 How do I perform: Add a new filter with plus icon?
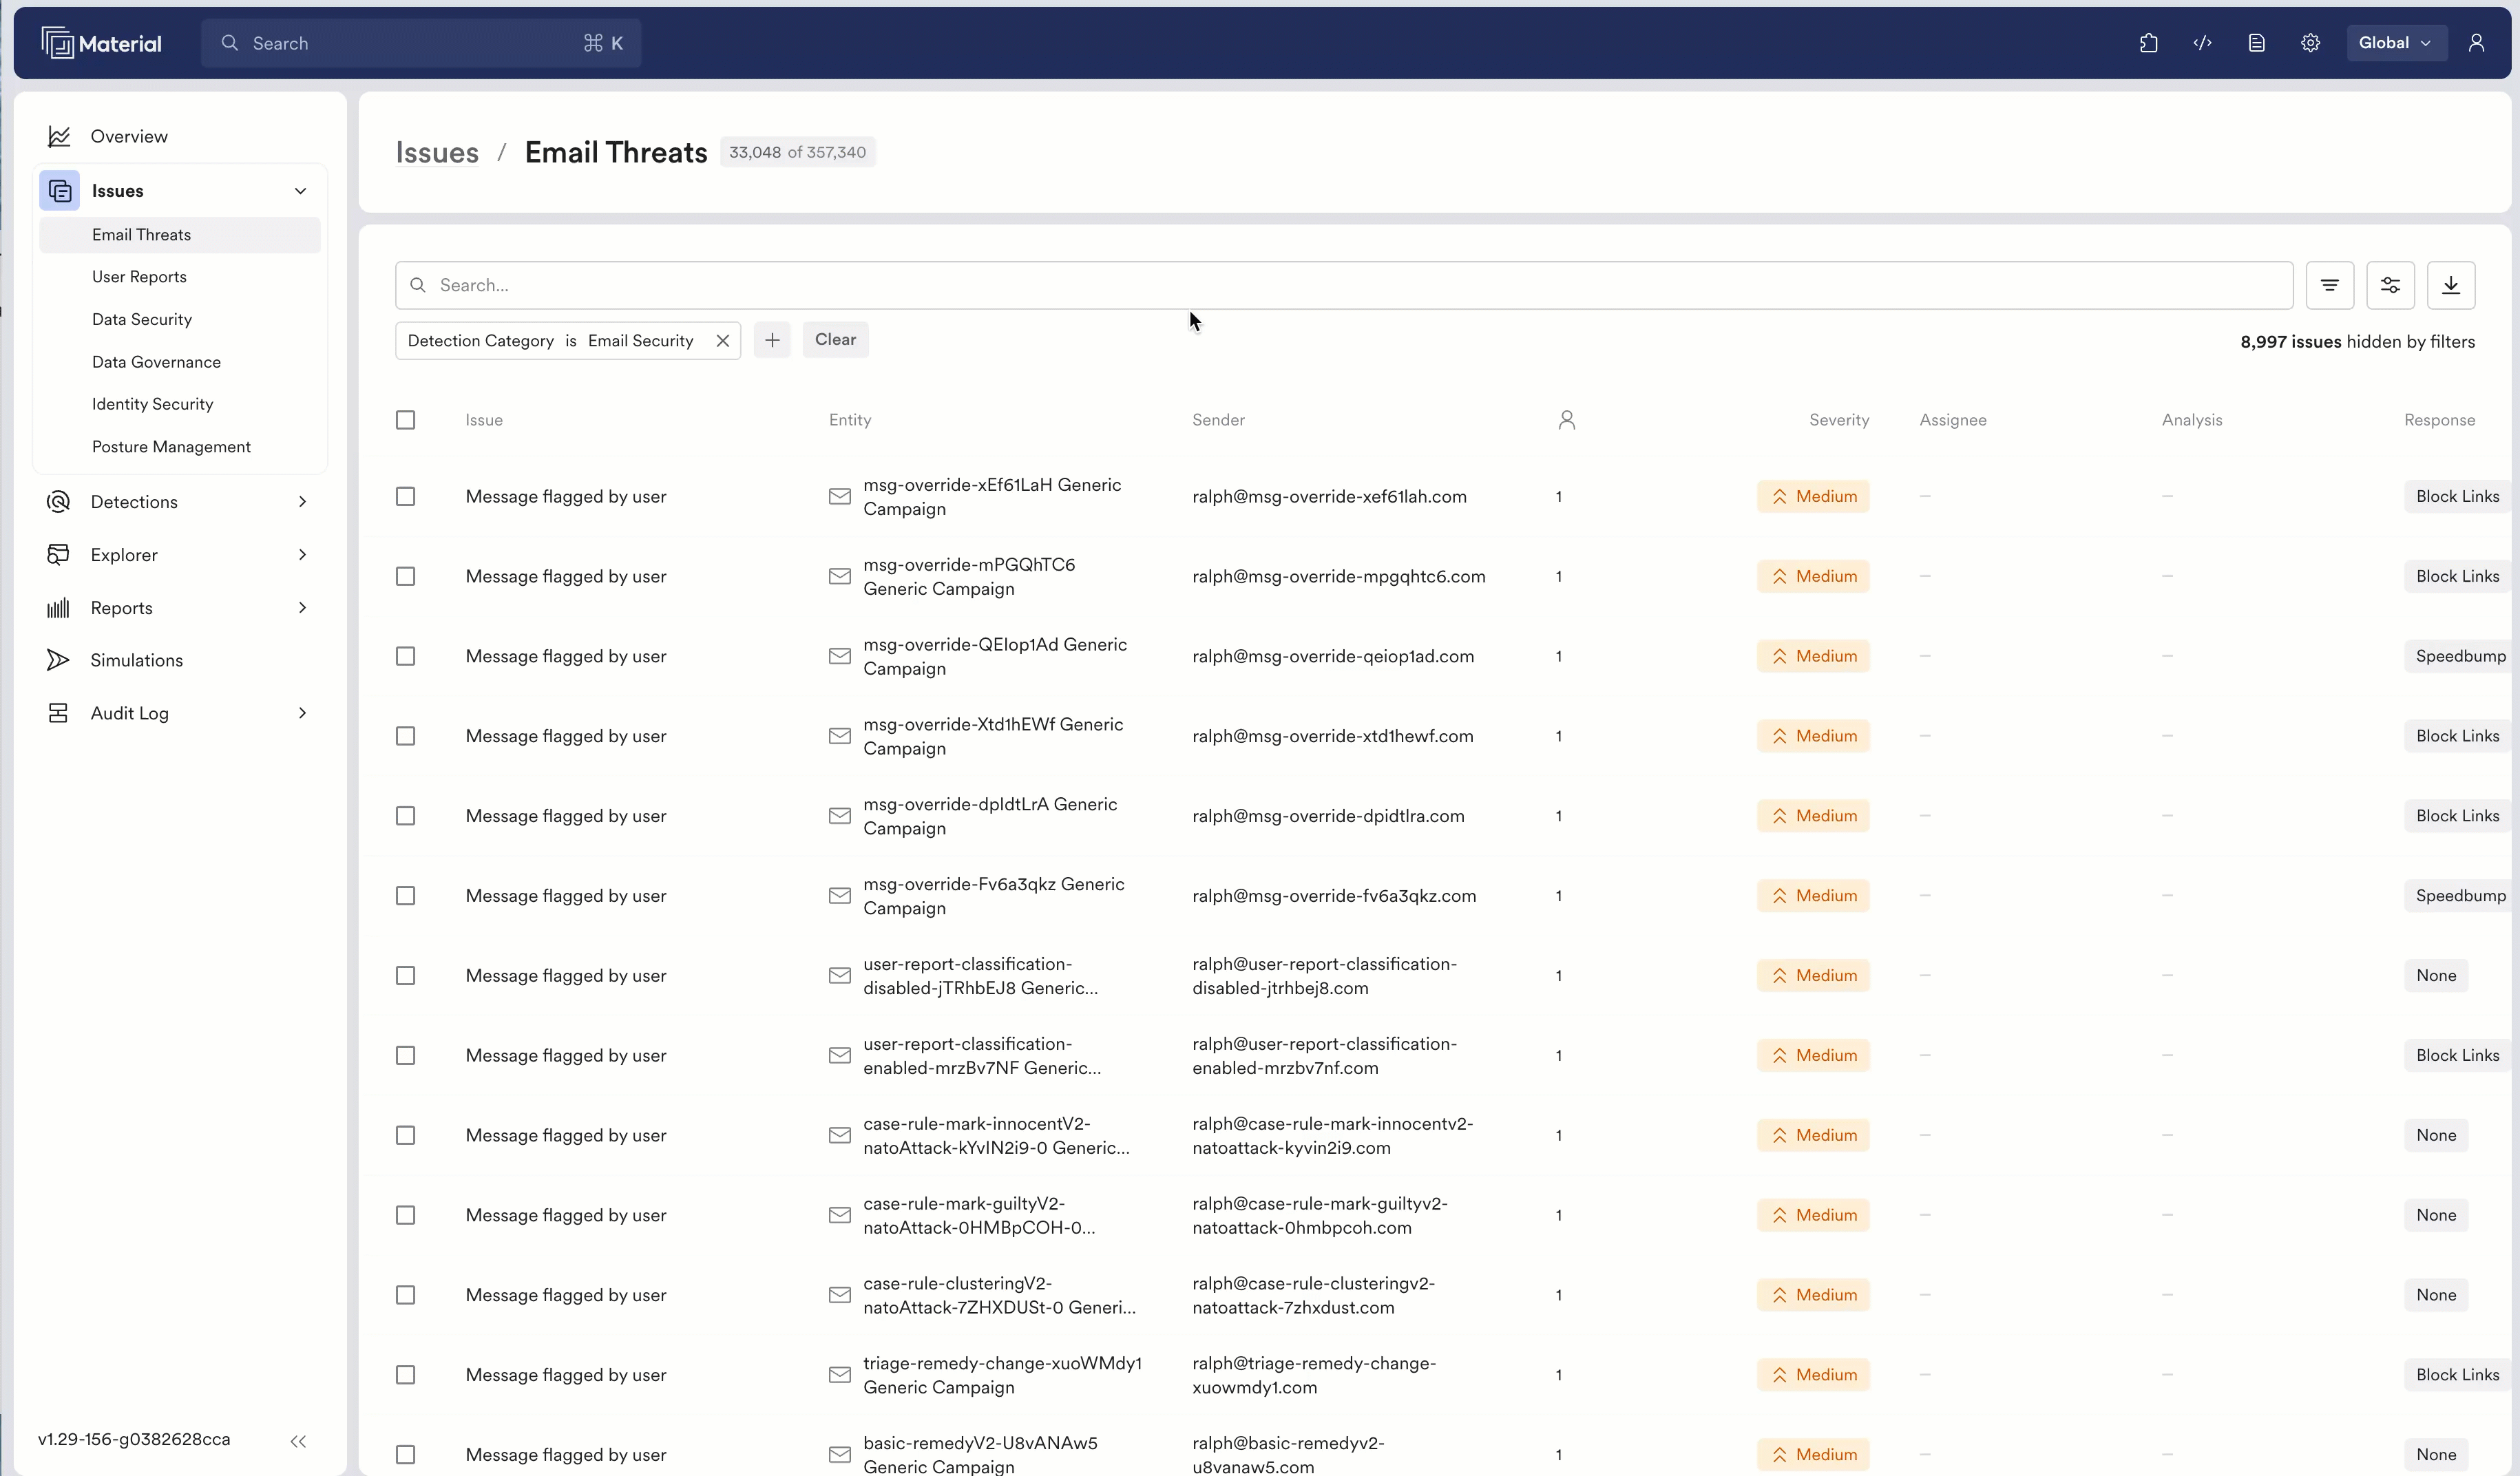(772, 340)
